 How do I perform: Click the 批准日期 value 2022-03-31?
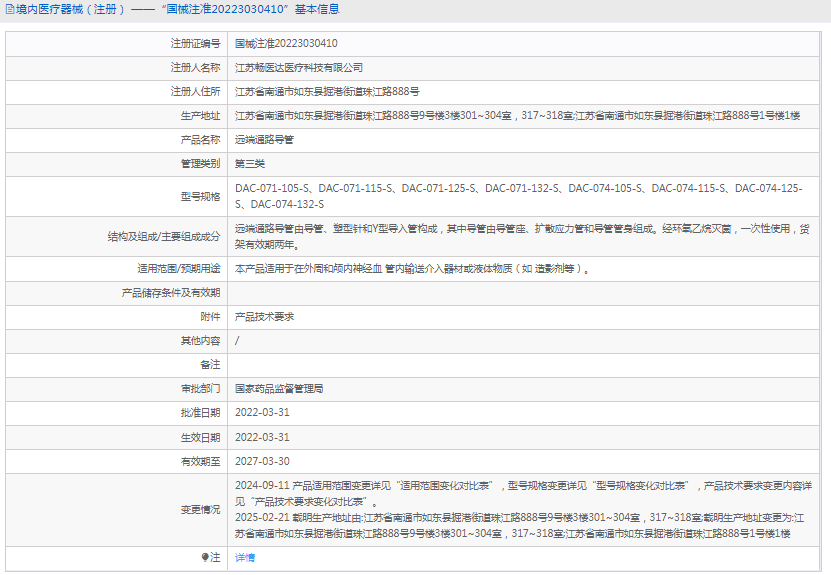[x=262, y=413]
